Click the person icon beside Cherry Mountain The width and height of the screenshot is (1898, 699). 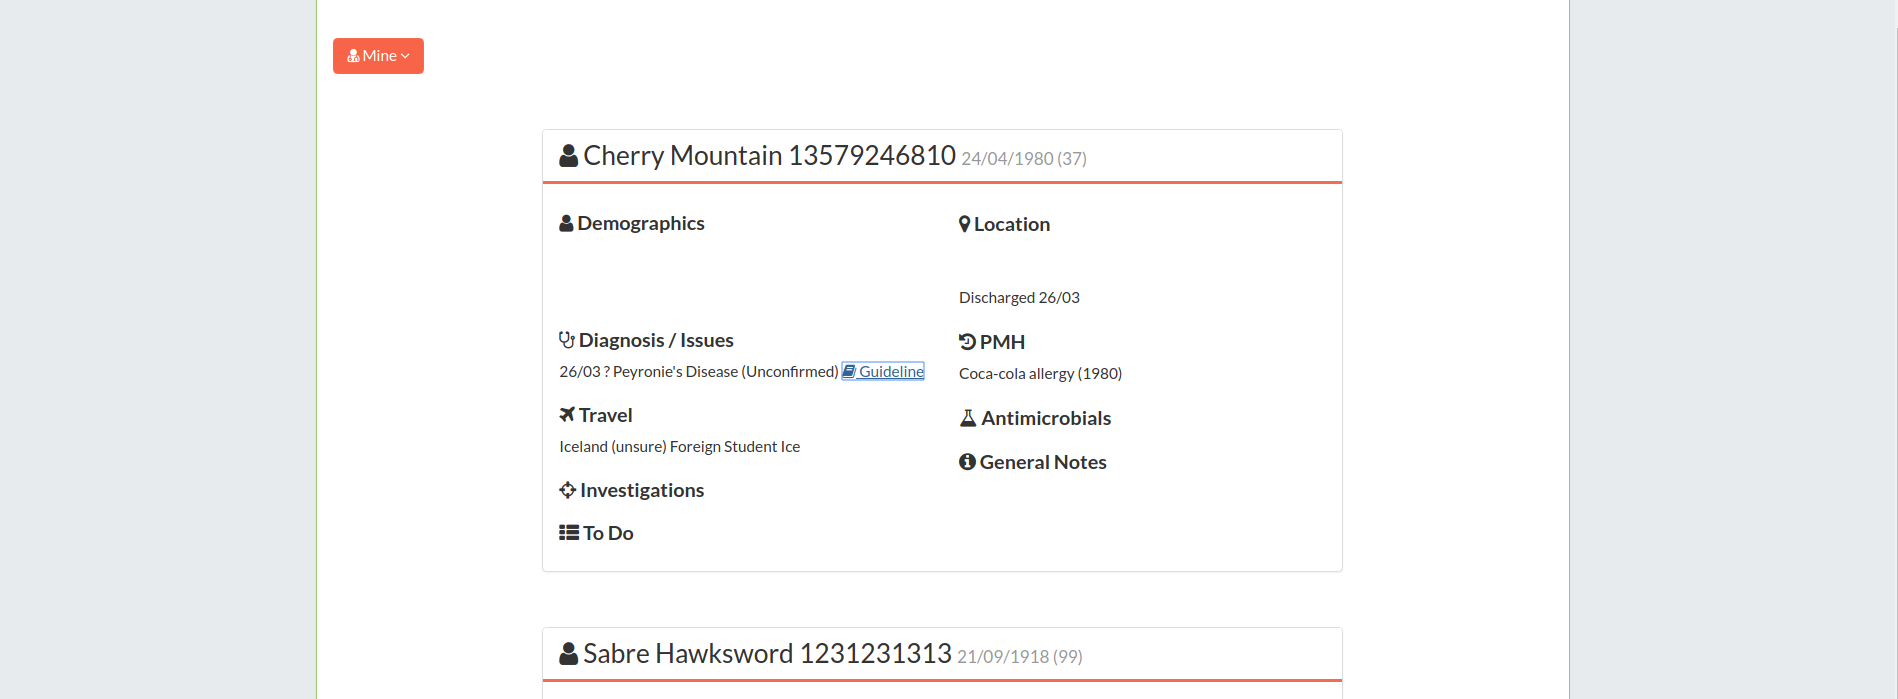point(568,156)
